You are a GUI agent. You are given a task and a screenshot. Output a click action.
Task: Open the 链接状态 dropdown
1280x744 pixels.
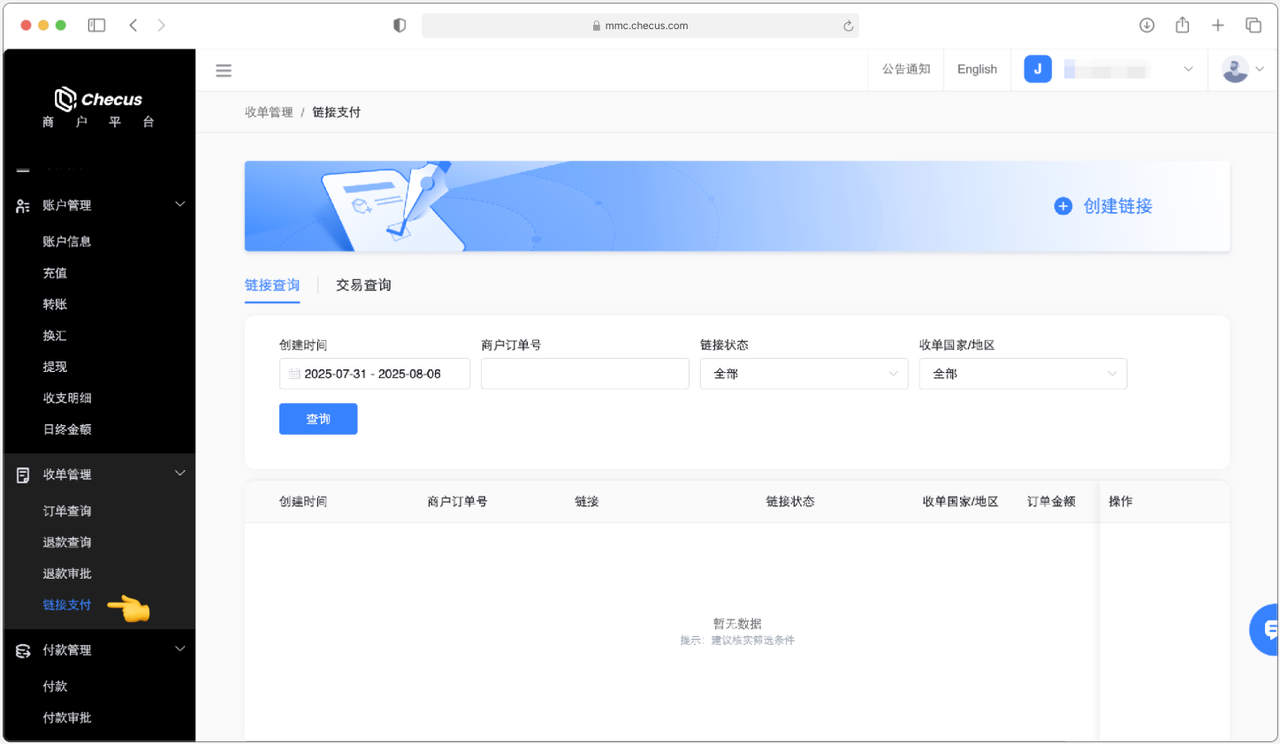click(803, 374)
